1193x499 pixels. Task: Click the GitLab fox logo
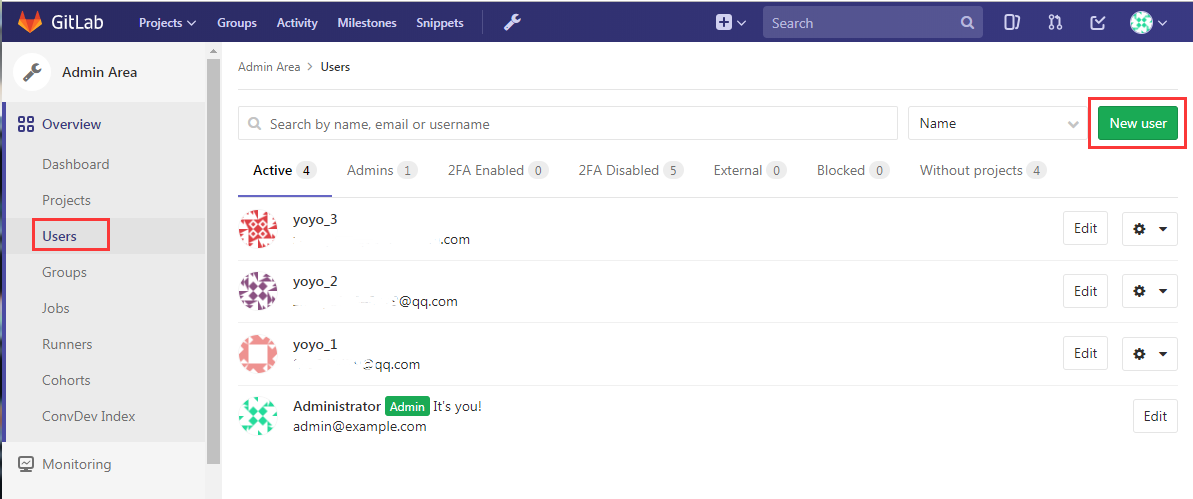tap(29, 22)
